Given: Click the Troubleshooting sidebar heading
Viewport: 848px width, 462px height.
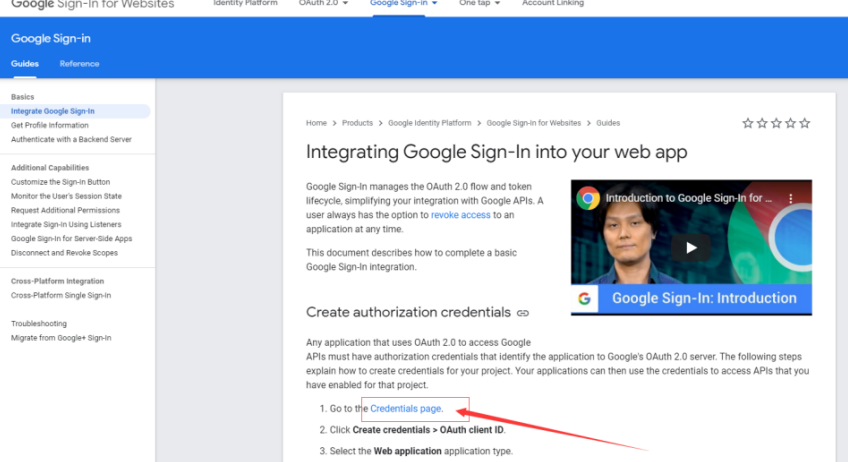Looking at the screenshot, I should click(39, 324).
